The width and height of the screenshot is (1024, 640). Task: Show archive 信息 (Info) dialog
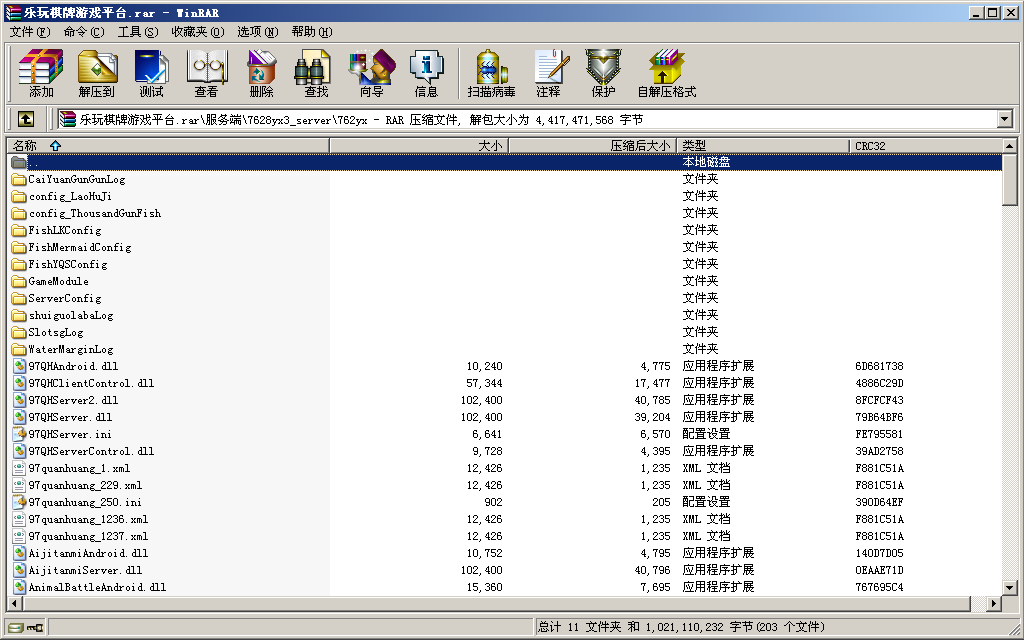tap(426, 73)
